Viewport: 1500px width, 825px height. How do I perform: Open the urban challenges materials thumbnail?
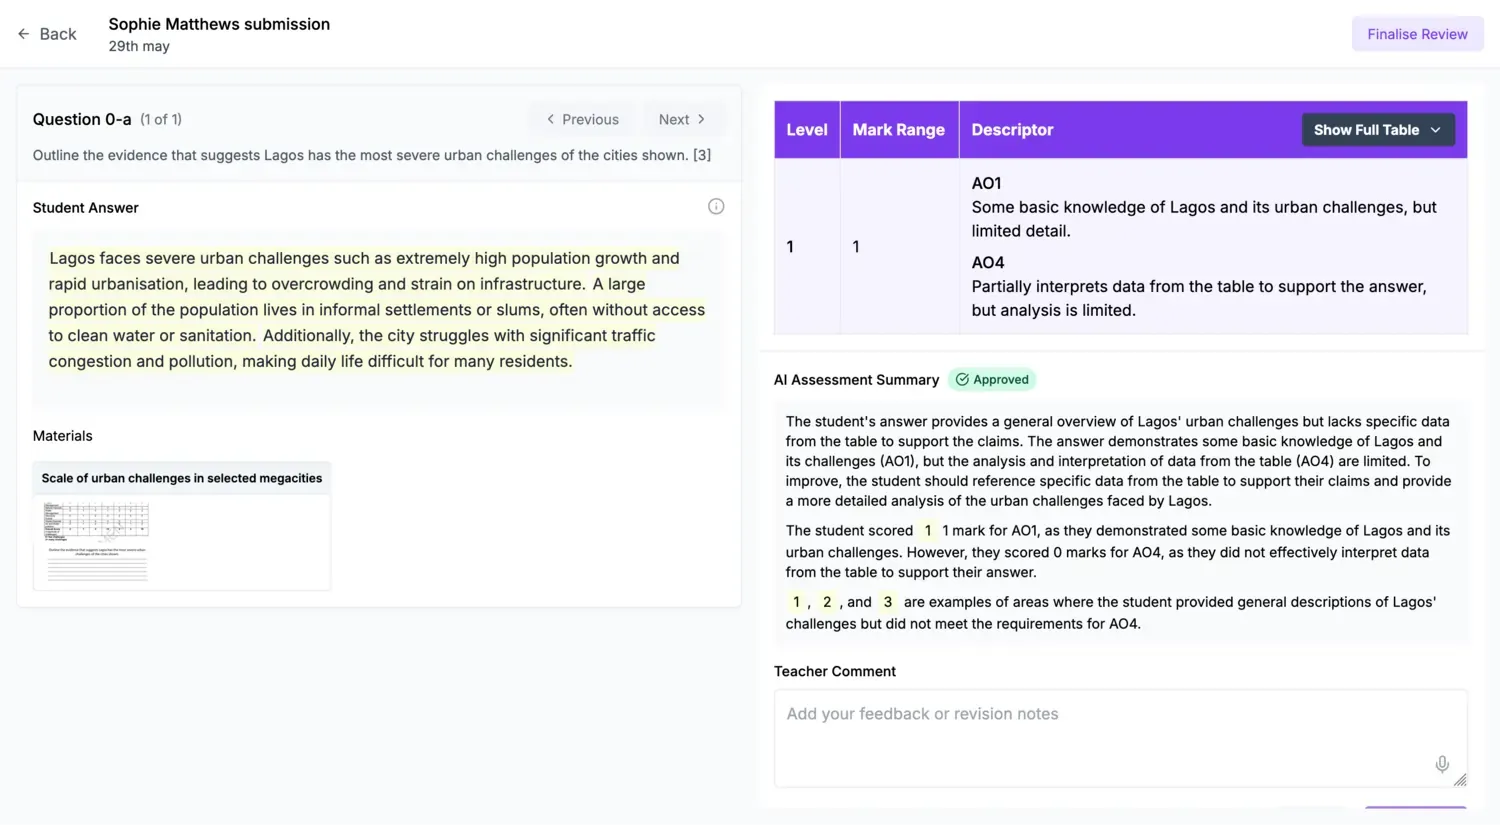click(181, 529)
